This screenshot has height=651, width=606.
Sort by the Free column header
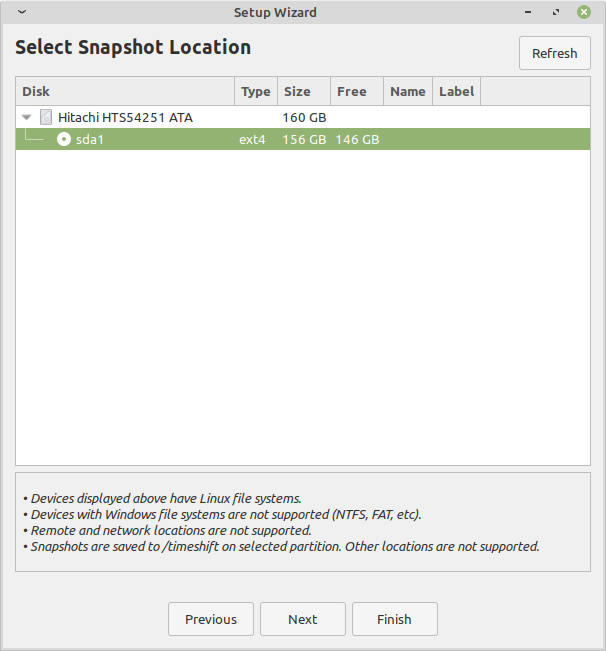pyautogui.click(x=357, y=91)
